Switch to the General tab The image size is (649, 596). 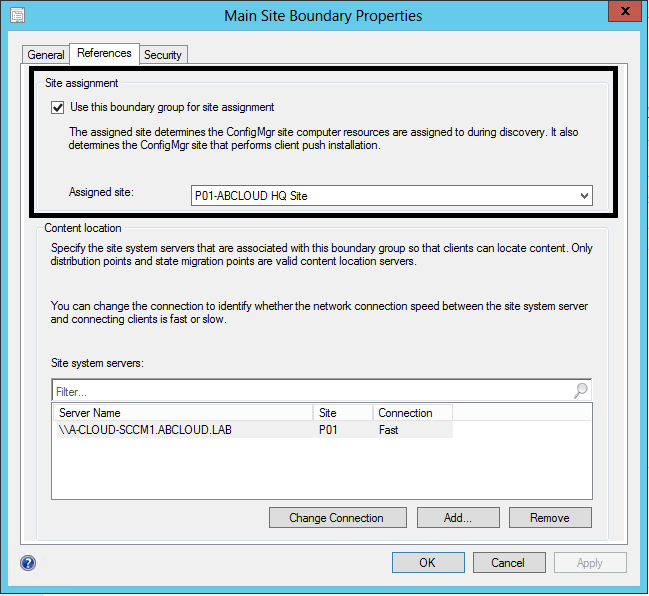(x=46, y=55)
